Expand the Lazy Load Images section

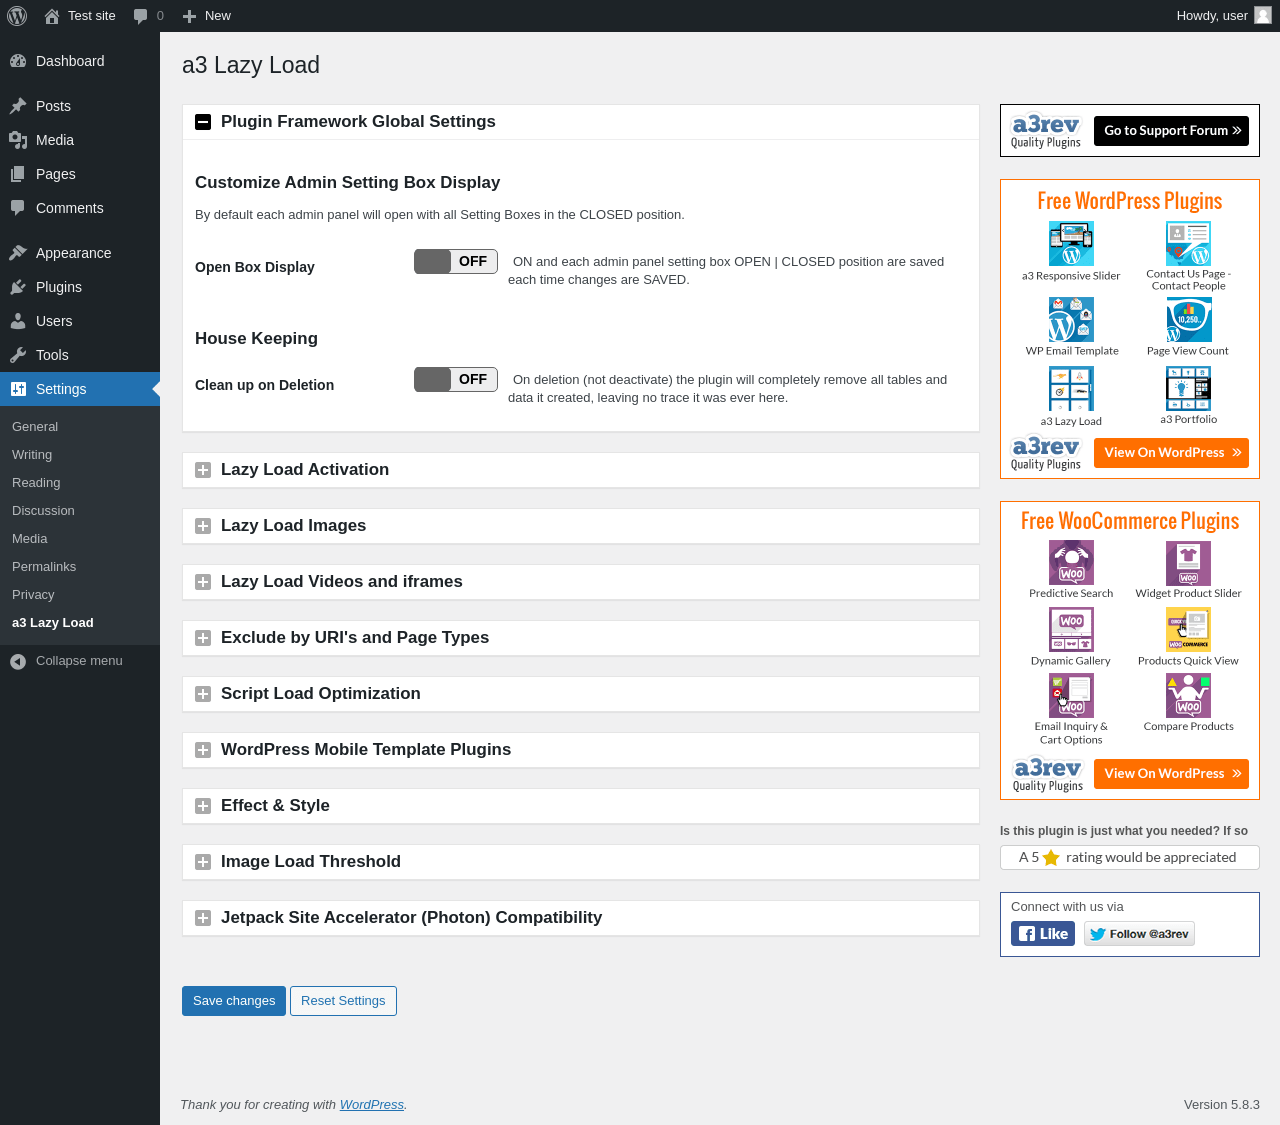(581, 526)
